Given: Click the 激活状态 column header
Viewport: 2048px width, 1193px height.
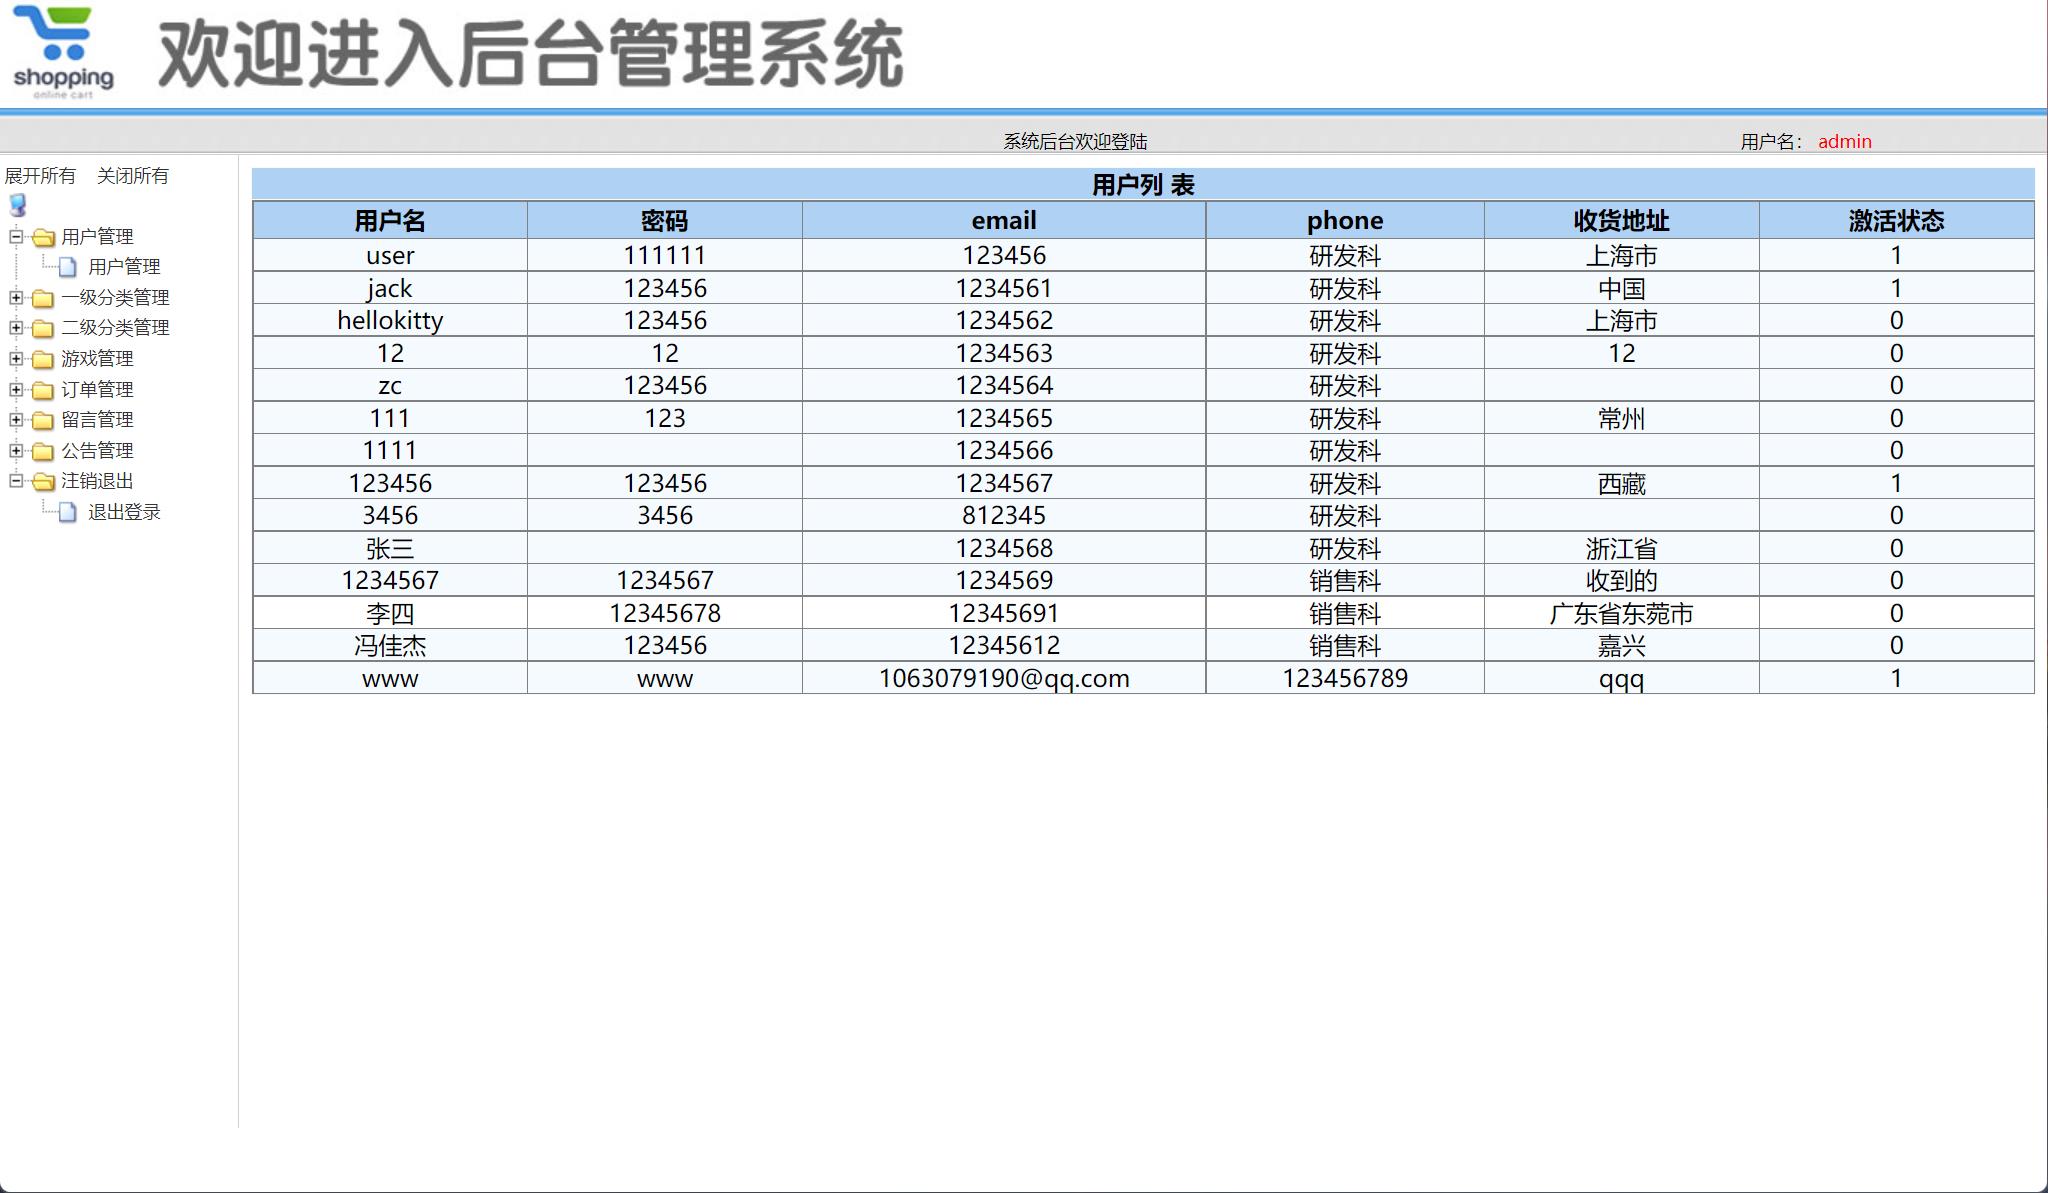Looking at the screenshot, I should tap(1897, 220).
